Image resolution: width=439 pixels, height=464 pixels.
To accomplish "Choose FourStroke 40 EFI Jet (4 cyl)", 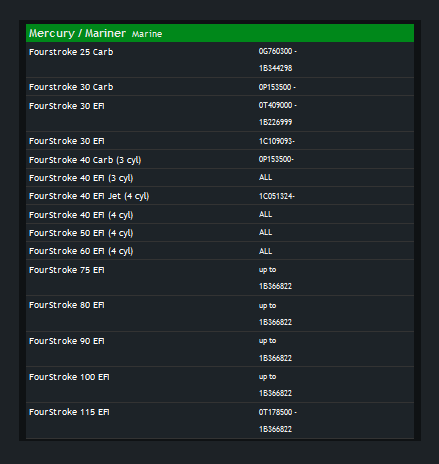I will coord(89,196).
